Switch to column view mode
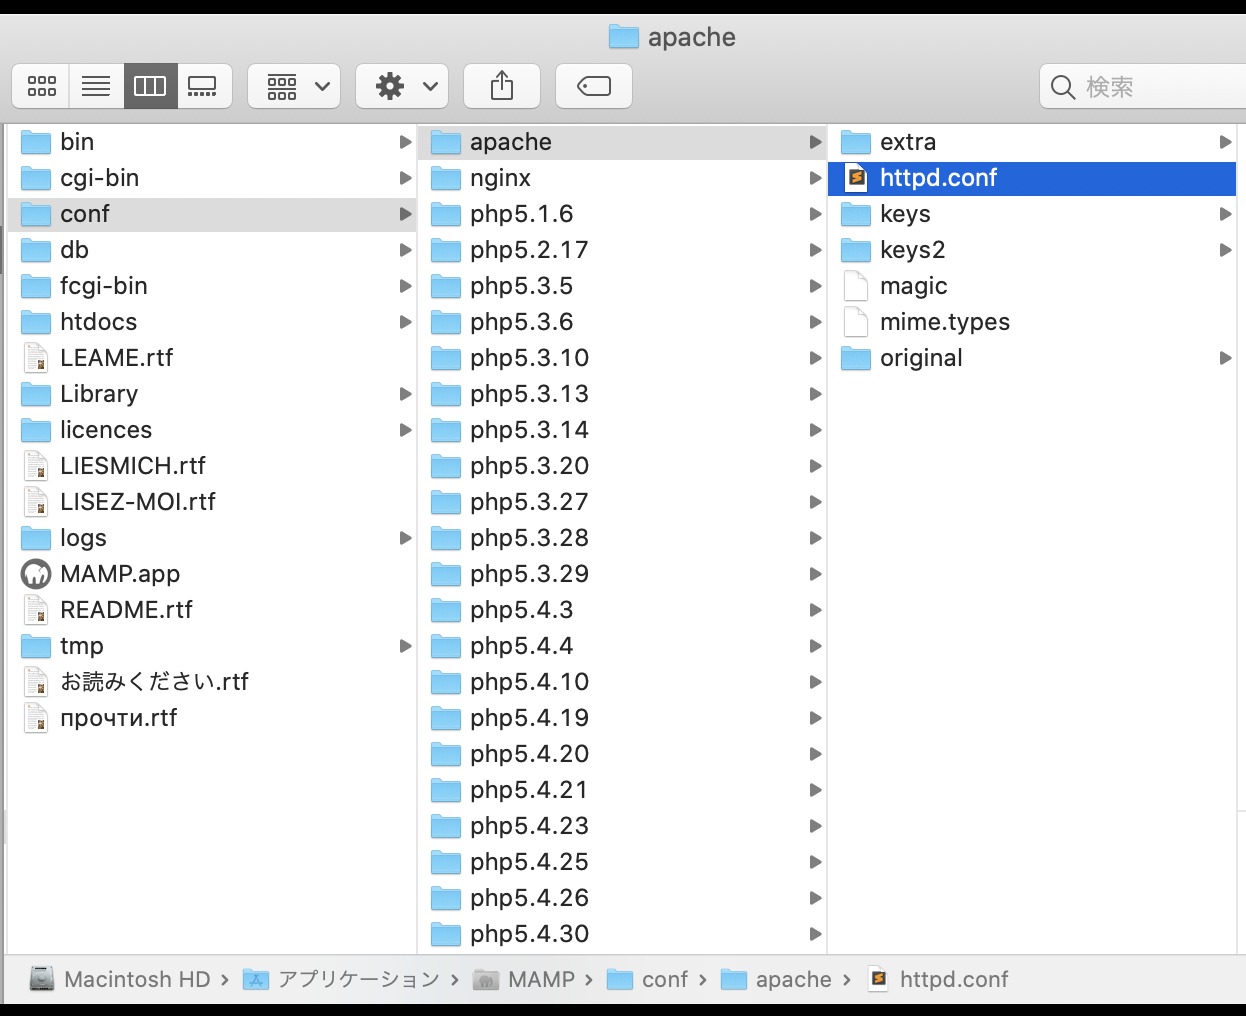This screenshot has width=1246, height=1016. (x=150, y=86)
